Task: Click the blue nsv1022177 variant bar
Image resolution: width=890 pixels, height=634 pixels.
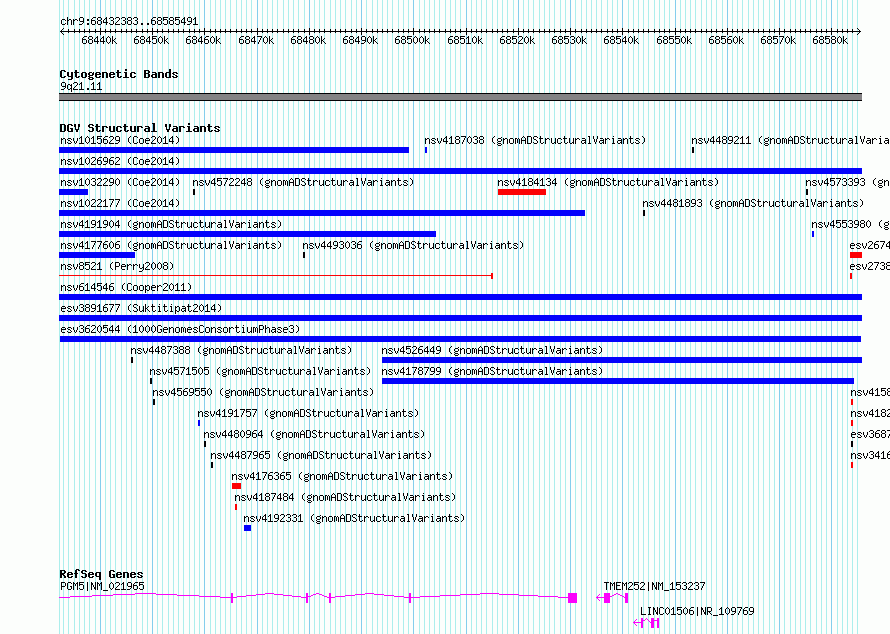Action: coord(322,213)
